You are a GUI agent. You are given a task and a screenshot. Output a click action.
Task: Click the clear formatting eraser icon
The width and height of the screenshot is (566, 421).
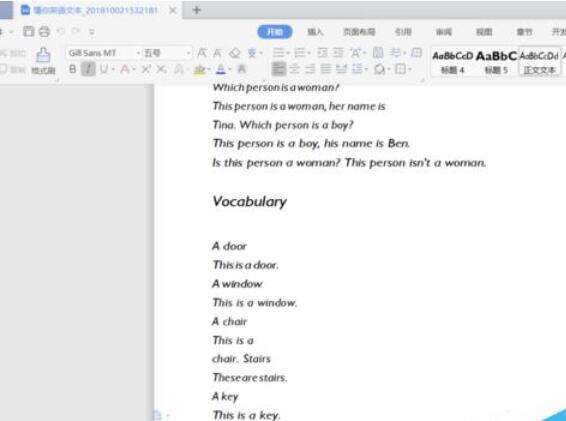pyautogui.click(x=235, y=53)
